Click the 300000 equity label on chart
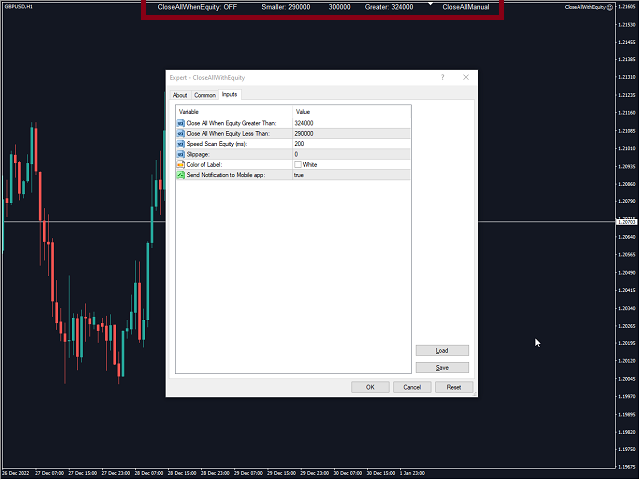 point(340,7)
